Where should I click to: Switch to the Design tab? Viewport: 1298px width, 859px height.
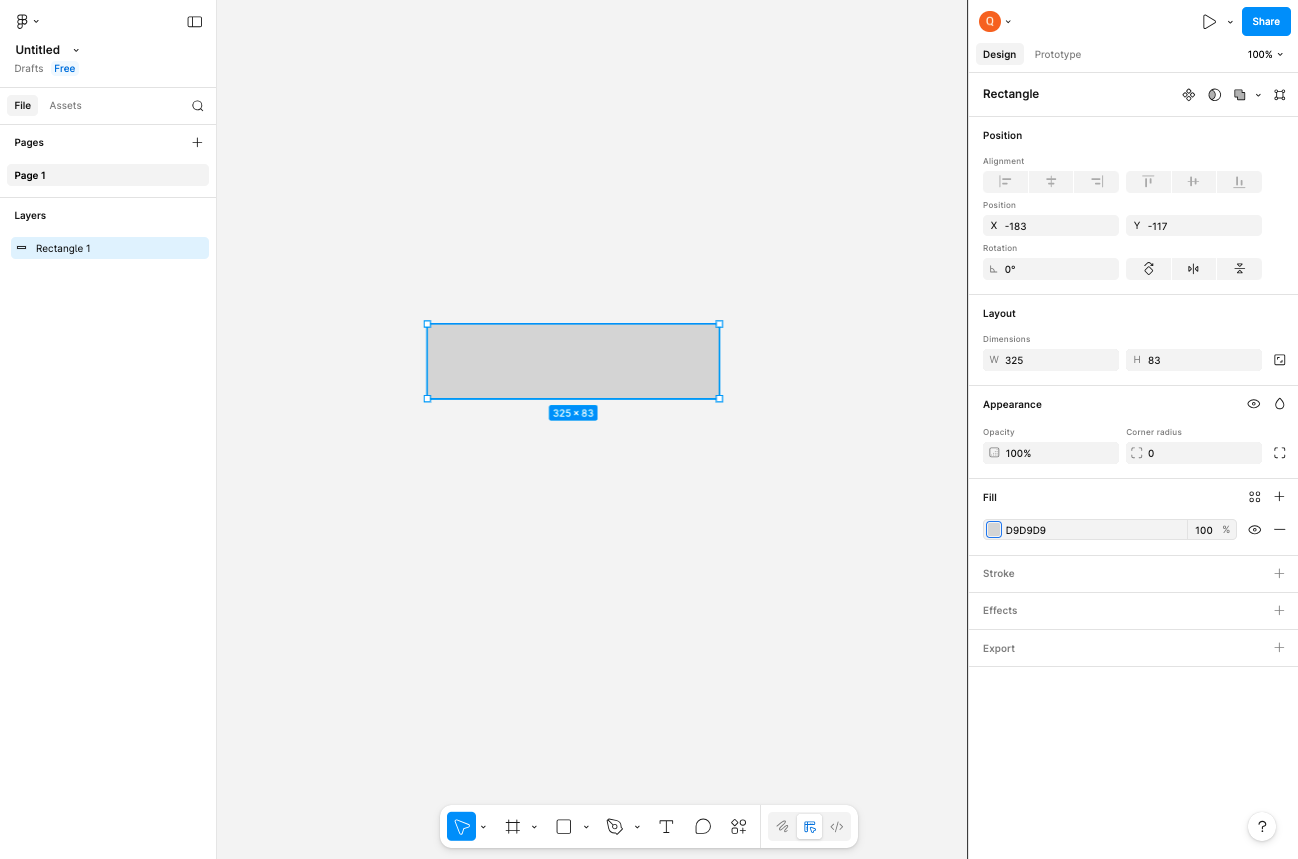(999, 55)
